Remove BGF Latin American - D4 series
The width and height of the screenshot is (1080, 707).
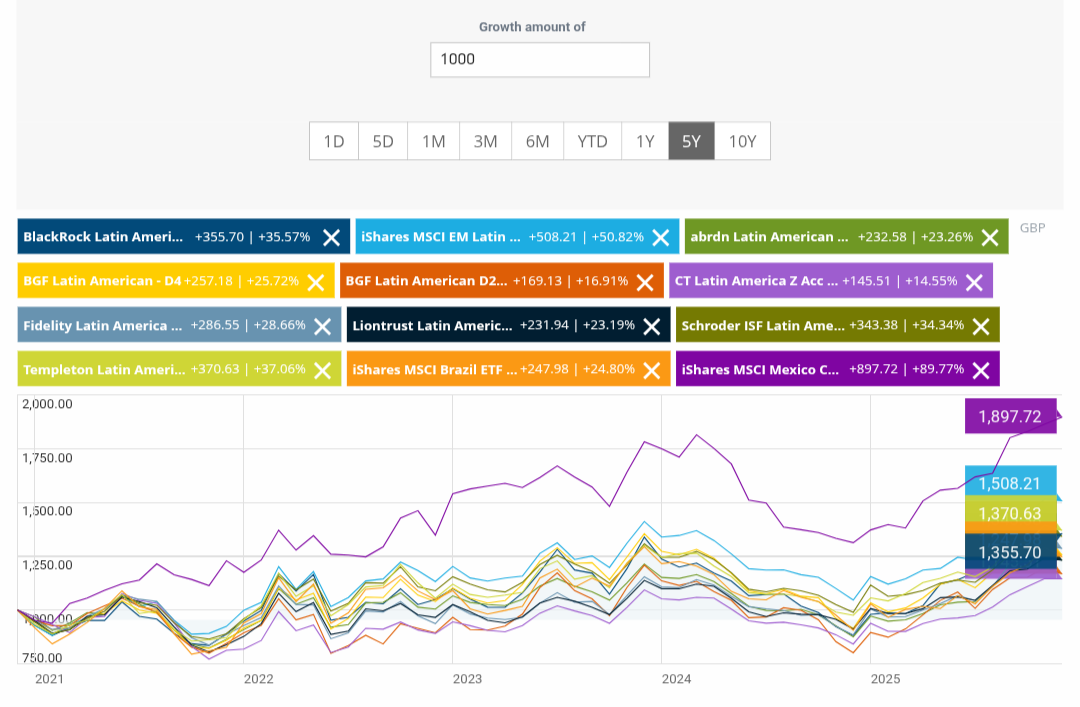(316, 282)
